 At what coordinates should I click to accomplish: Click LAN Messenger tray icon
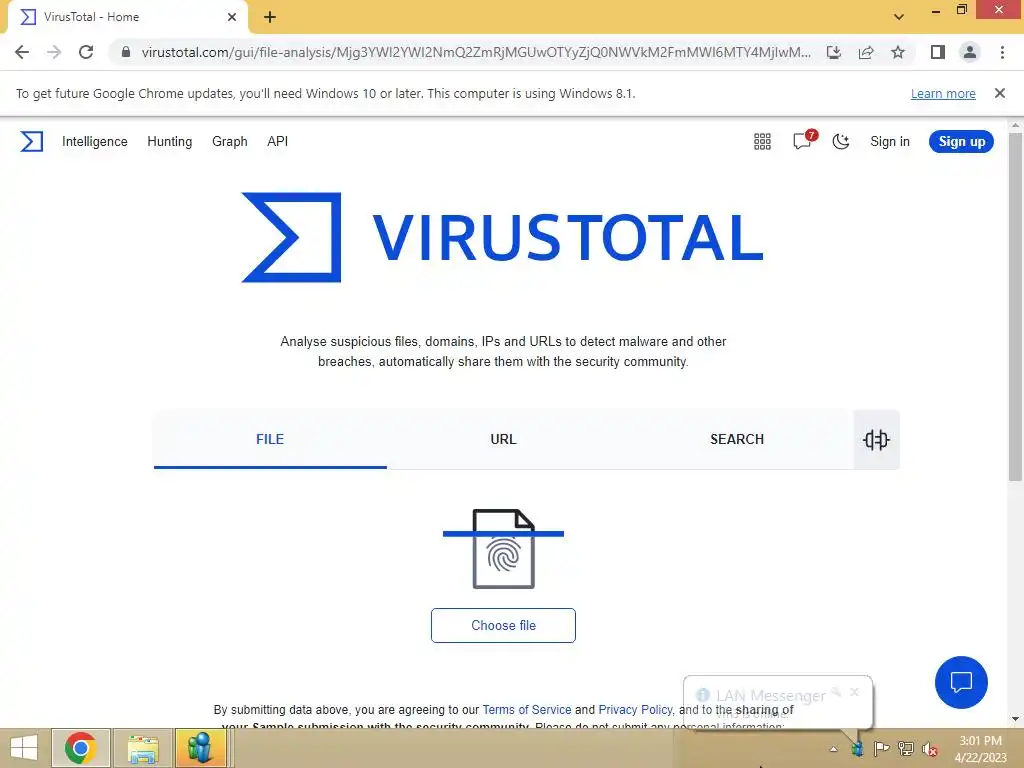857,748
